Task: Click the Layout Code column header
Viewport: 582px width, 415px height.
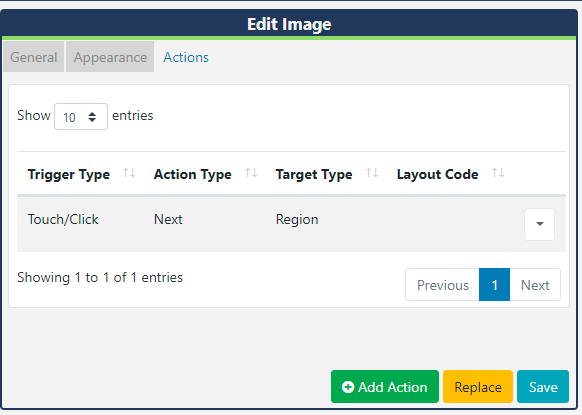Action: [x=438, y=174]
